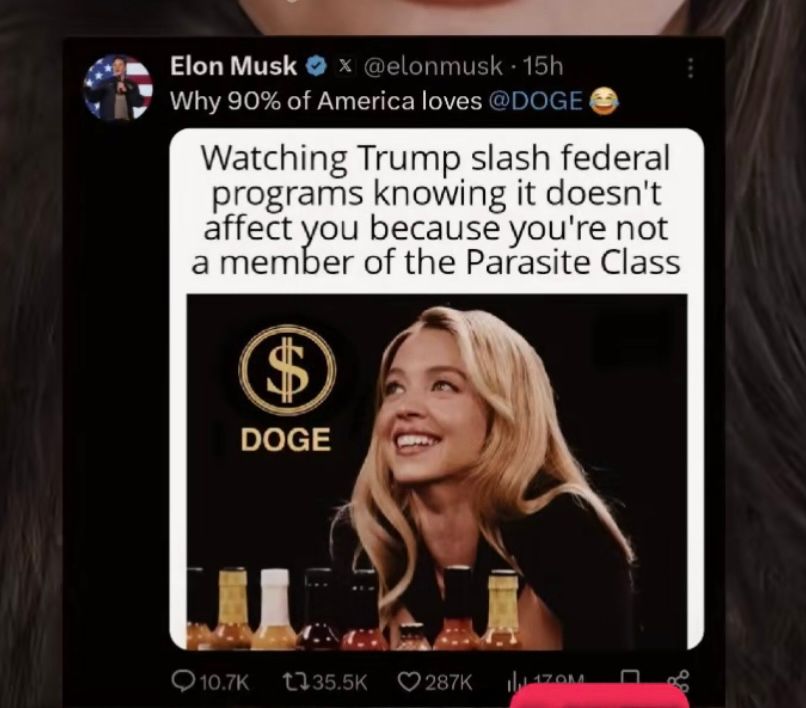Screen dimensions: 806x708
Task: Open the three-dot more options menu
Action: 690,68
